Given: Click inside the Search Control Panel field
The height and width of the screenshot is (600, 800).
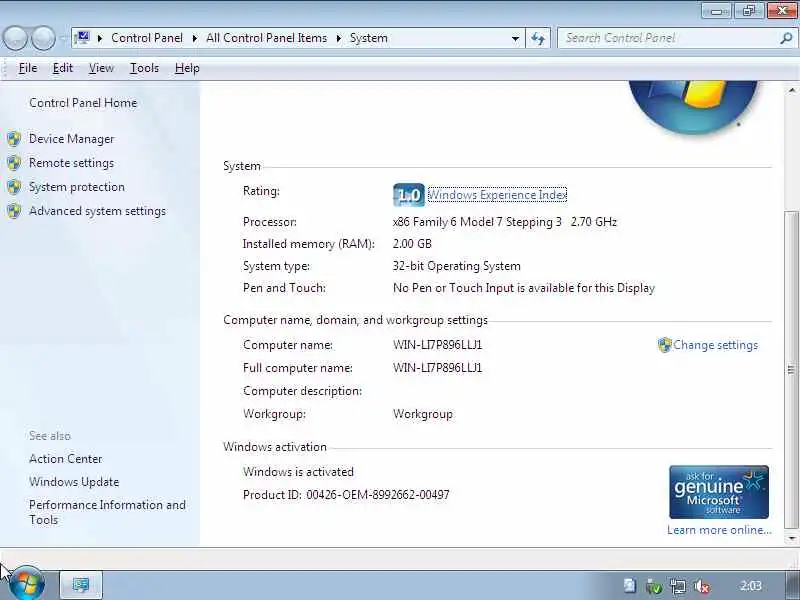Looking at the screenshot, I should point(668,38).
